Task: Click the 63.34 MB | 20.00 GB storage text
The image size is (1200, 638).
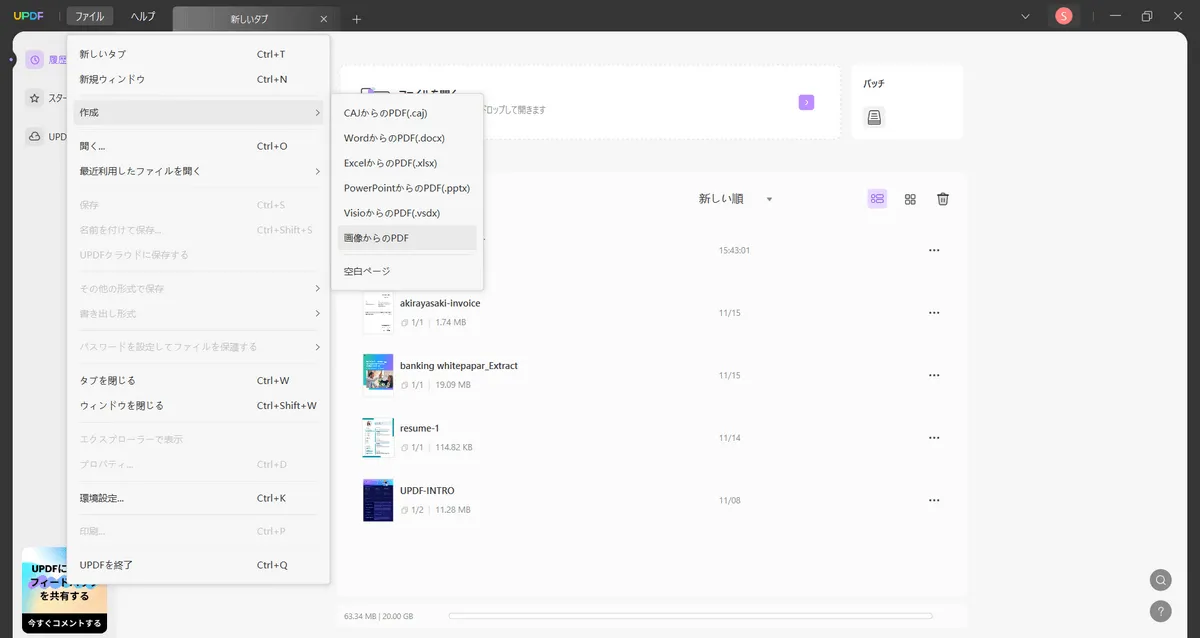Action: (x=378, y=616)
